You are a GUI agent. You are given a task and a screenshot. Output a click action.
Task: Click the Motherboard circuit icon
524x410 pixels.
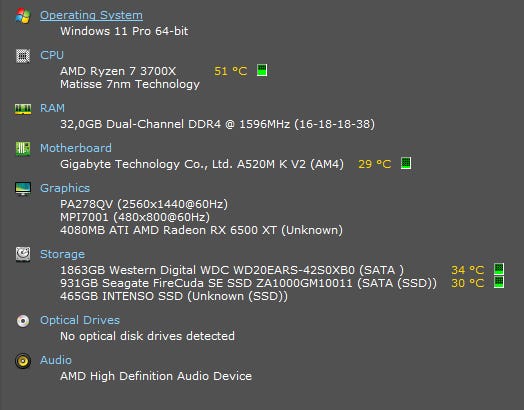click(x=23, y=149)
